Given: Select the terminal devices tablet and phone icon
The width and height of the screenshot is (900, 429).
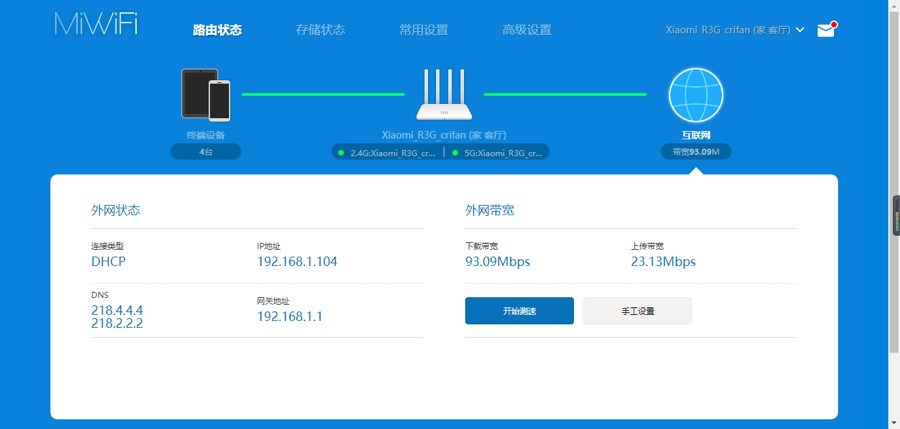Looking at the screenshot, I should 205,95.
